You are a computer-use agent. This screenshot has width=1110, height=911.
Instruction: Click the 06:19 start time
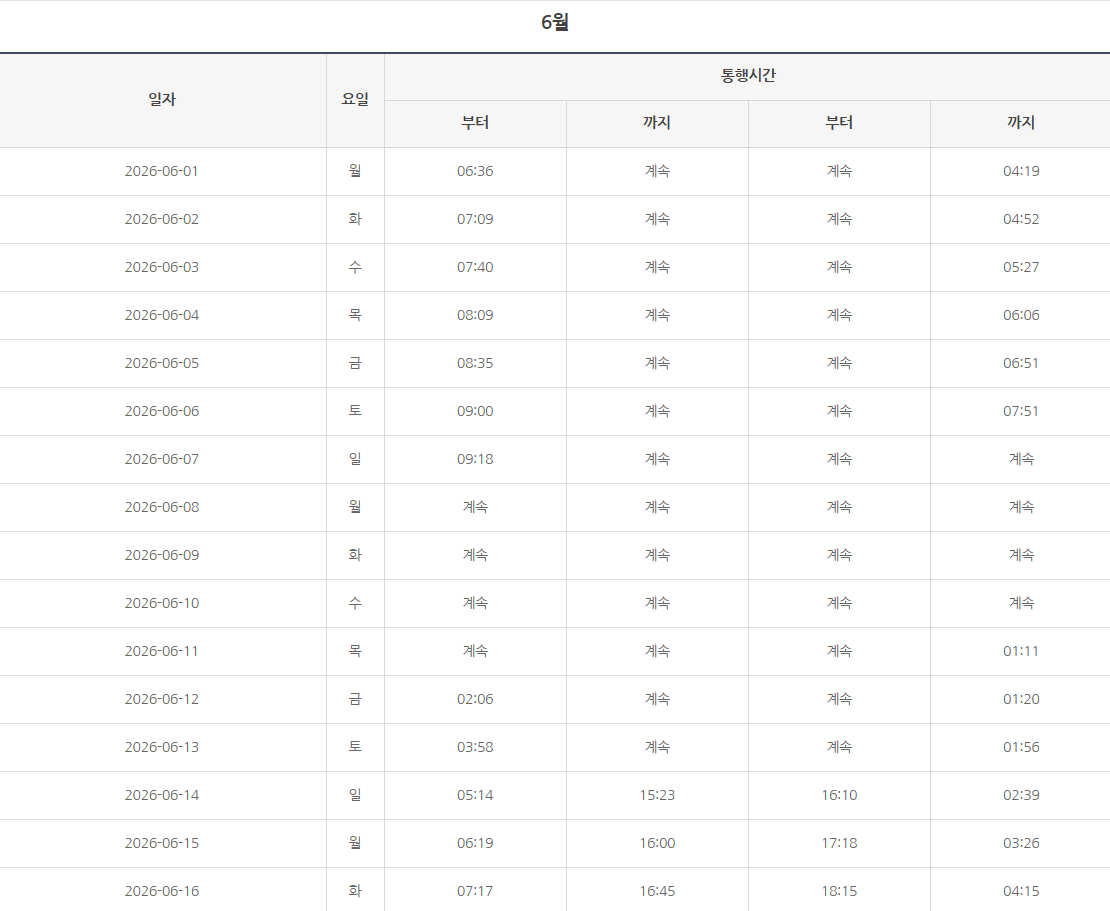click(475, 843)
